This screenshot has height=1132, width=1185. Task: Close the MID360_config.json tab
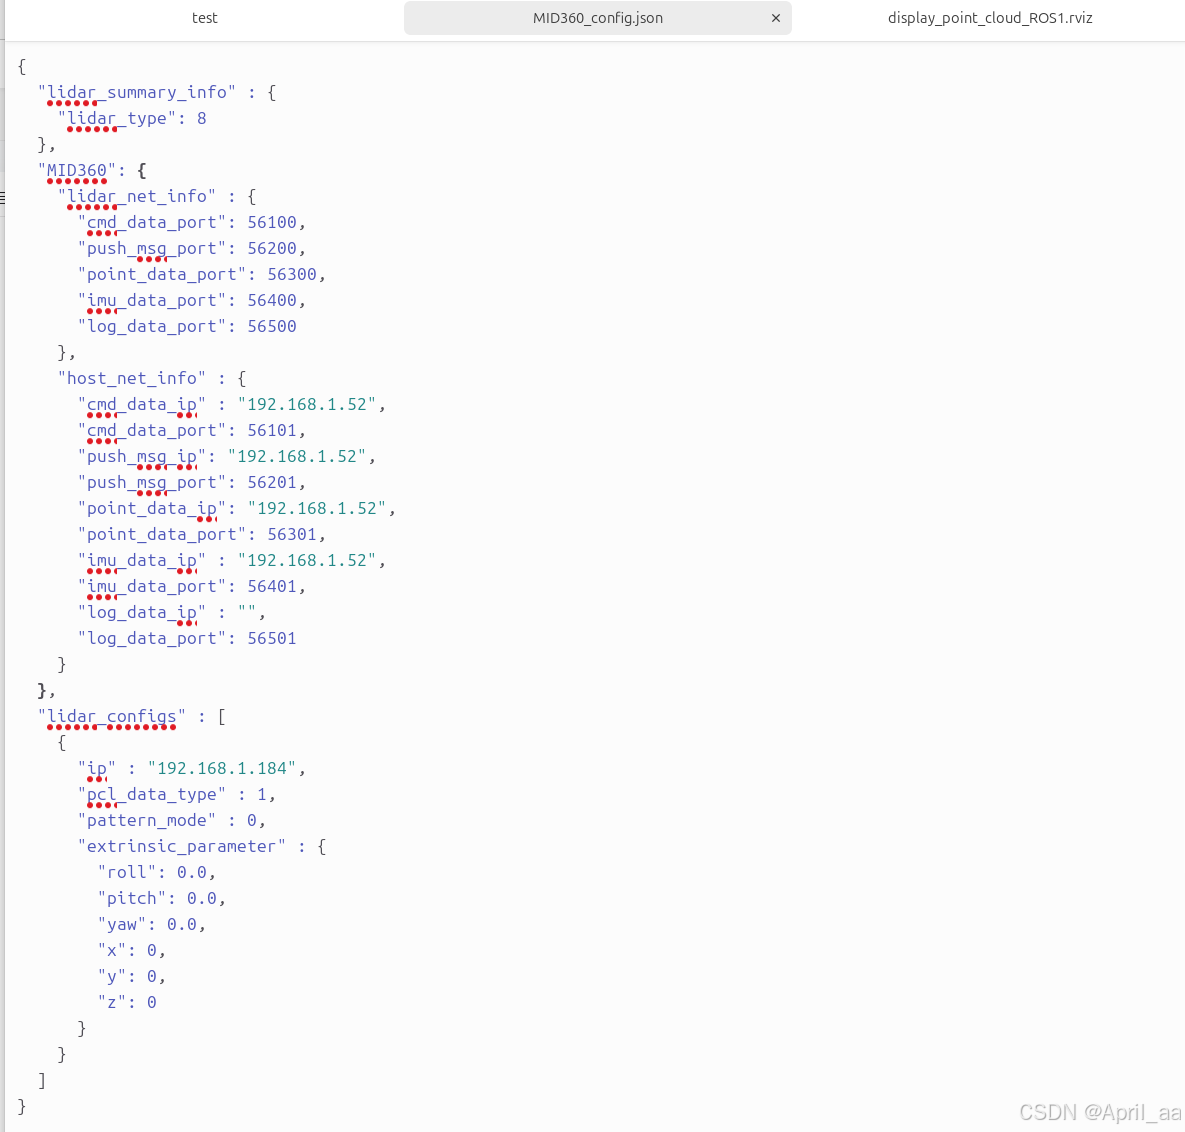tap(775, 18)
